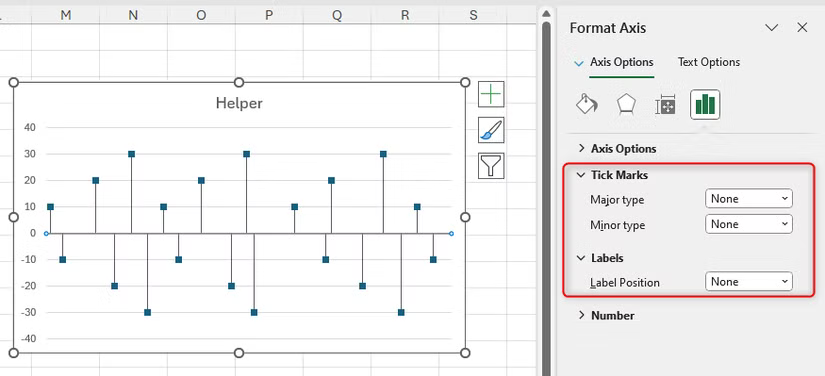This screenshot has height=376, width=825.
Task: Select column M header
Action: (66, 15)
